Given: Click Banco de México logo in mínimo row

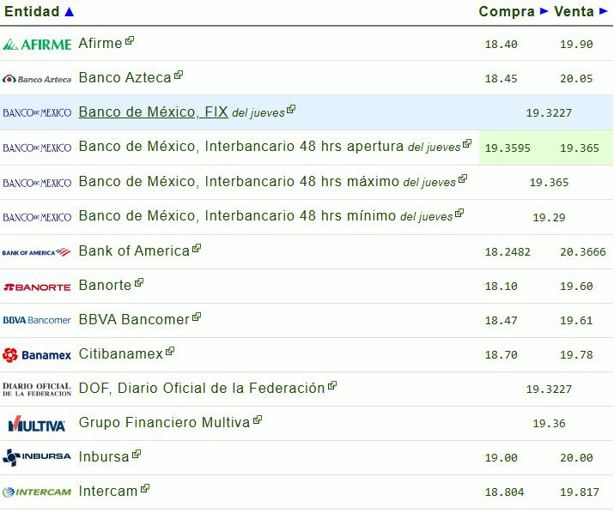Looking at the screenshot, I should click(37, 217).
